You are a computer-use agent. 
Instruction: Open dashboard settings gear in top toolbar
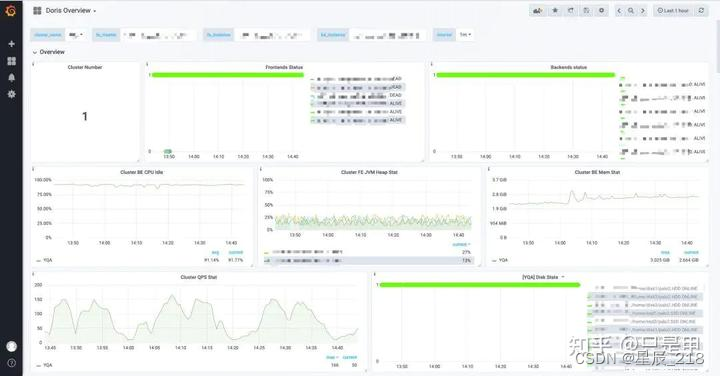click(x=602, y=11)
